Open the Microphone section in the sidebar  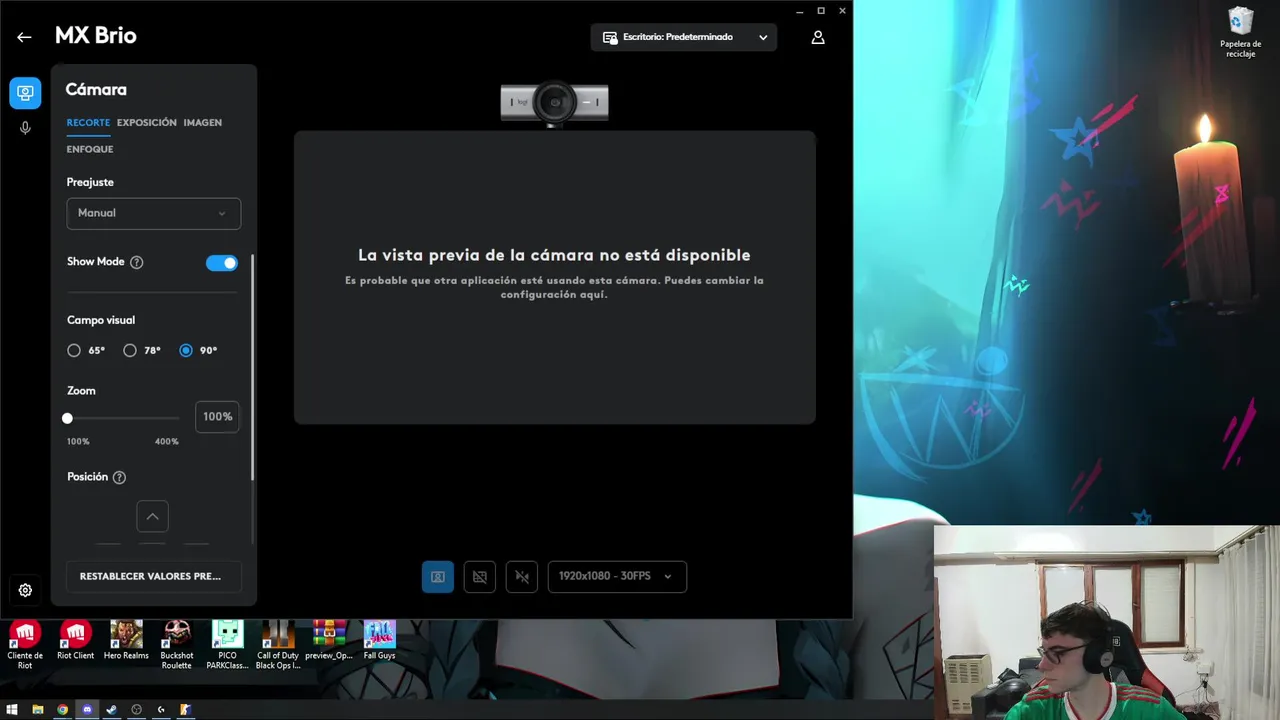point(25,128)
